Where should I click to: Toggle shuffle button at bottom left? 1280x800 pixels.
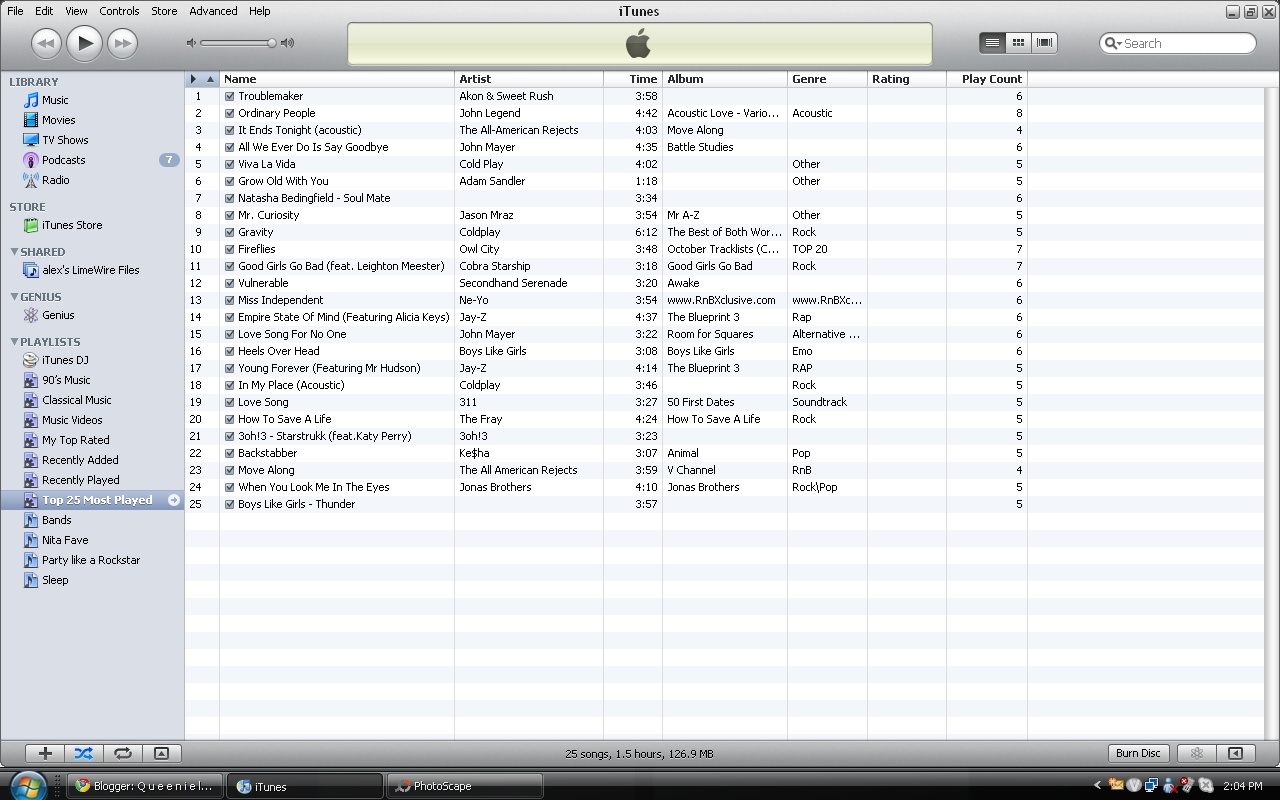pyautogui.click(x=84, y=753)
